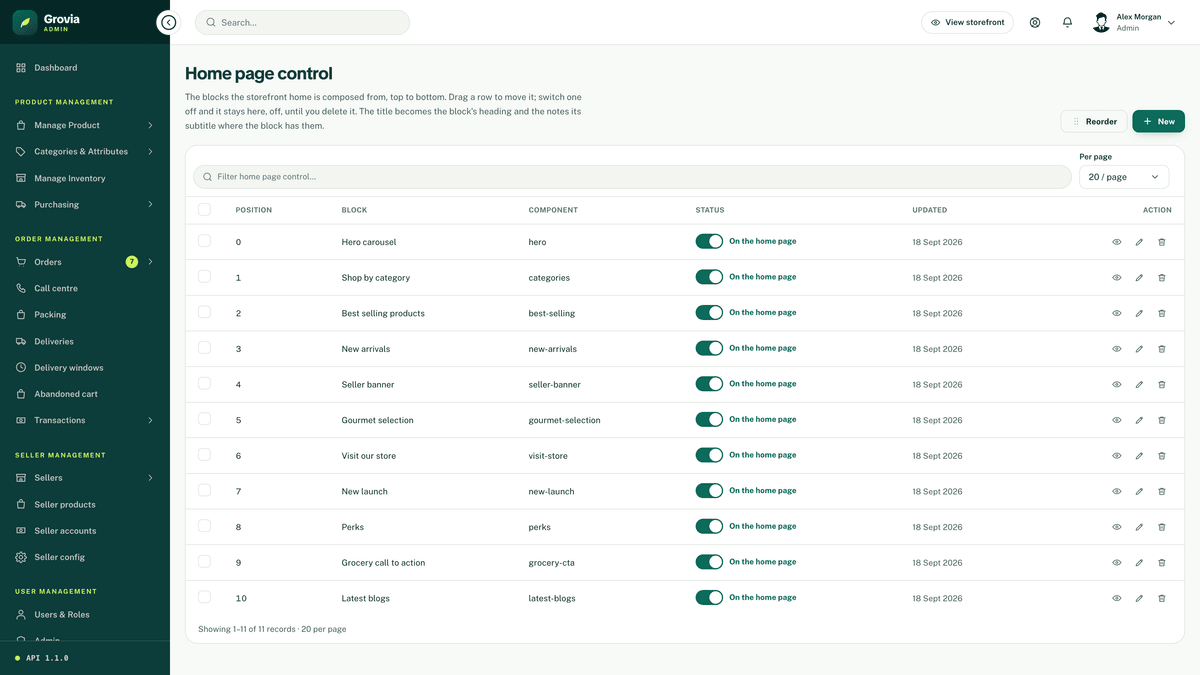Open Manage Inventory

85,178
